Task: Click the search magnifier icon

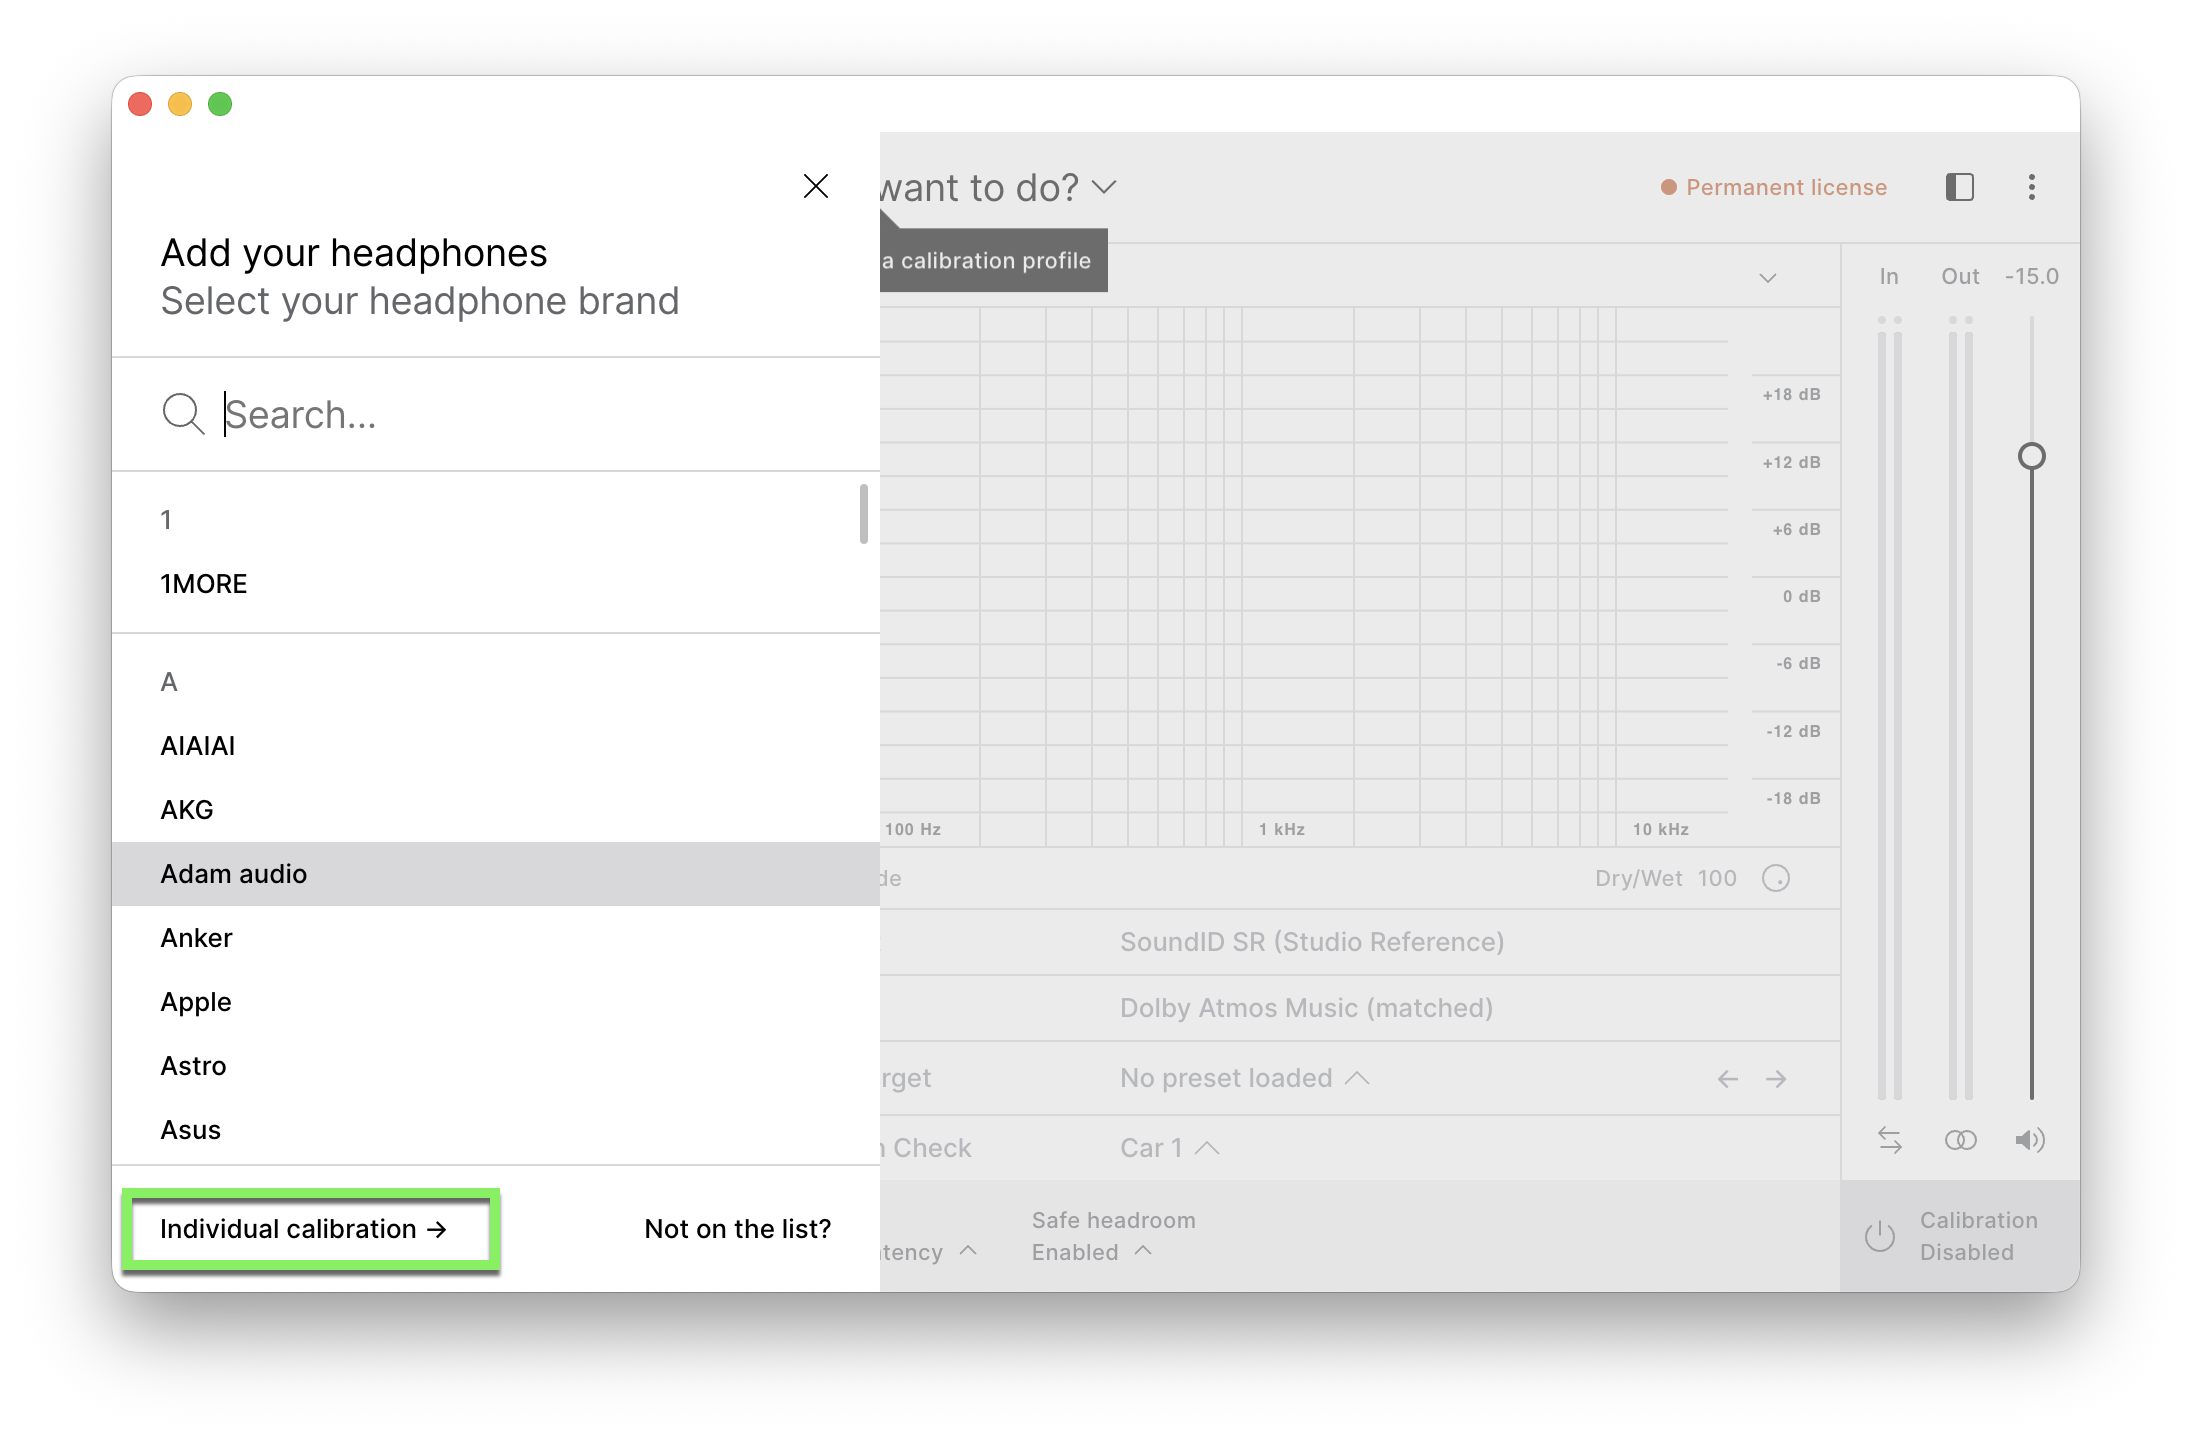Action: (183, 414)
